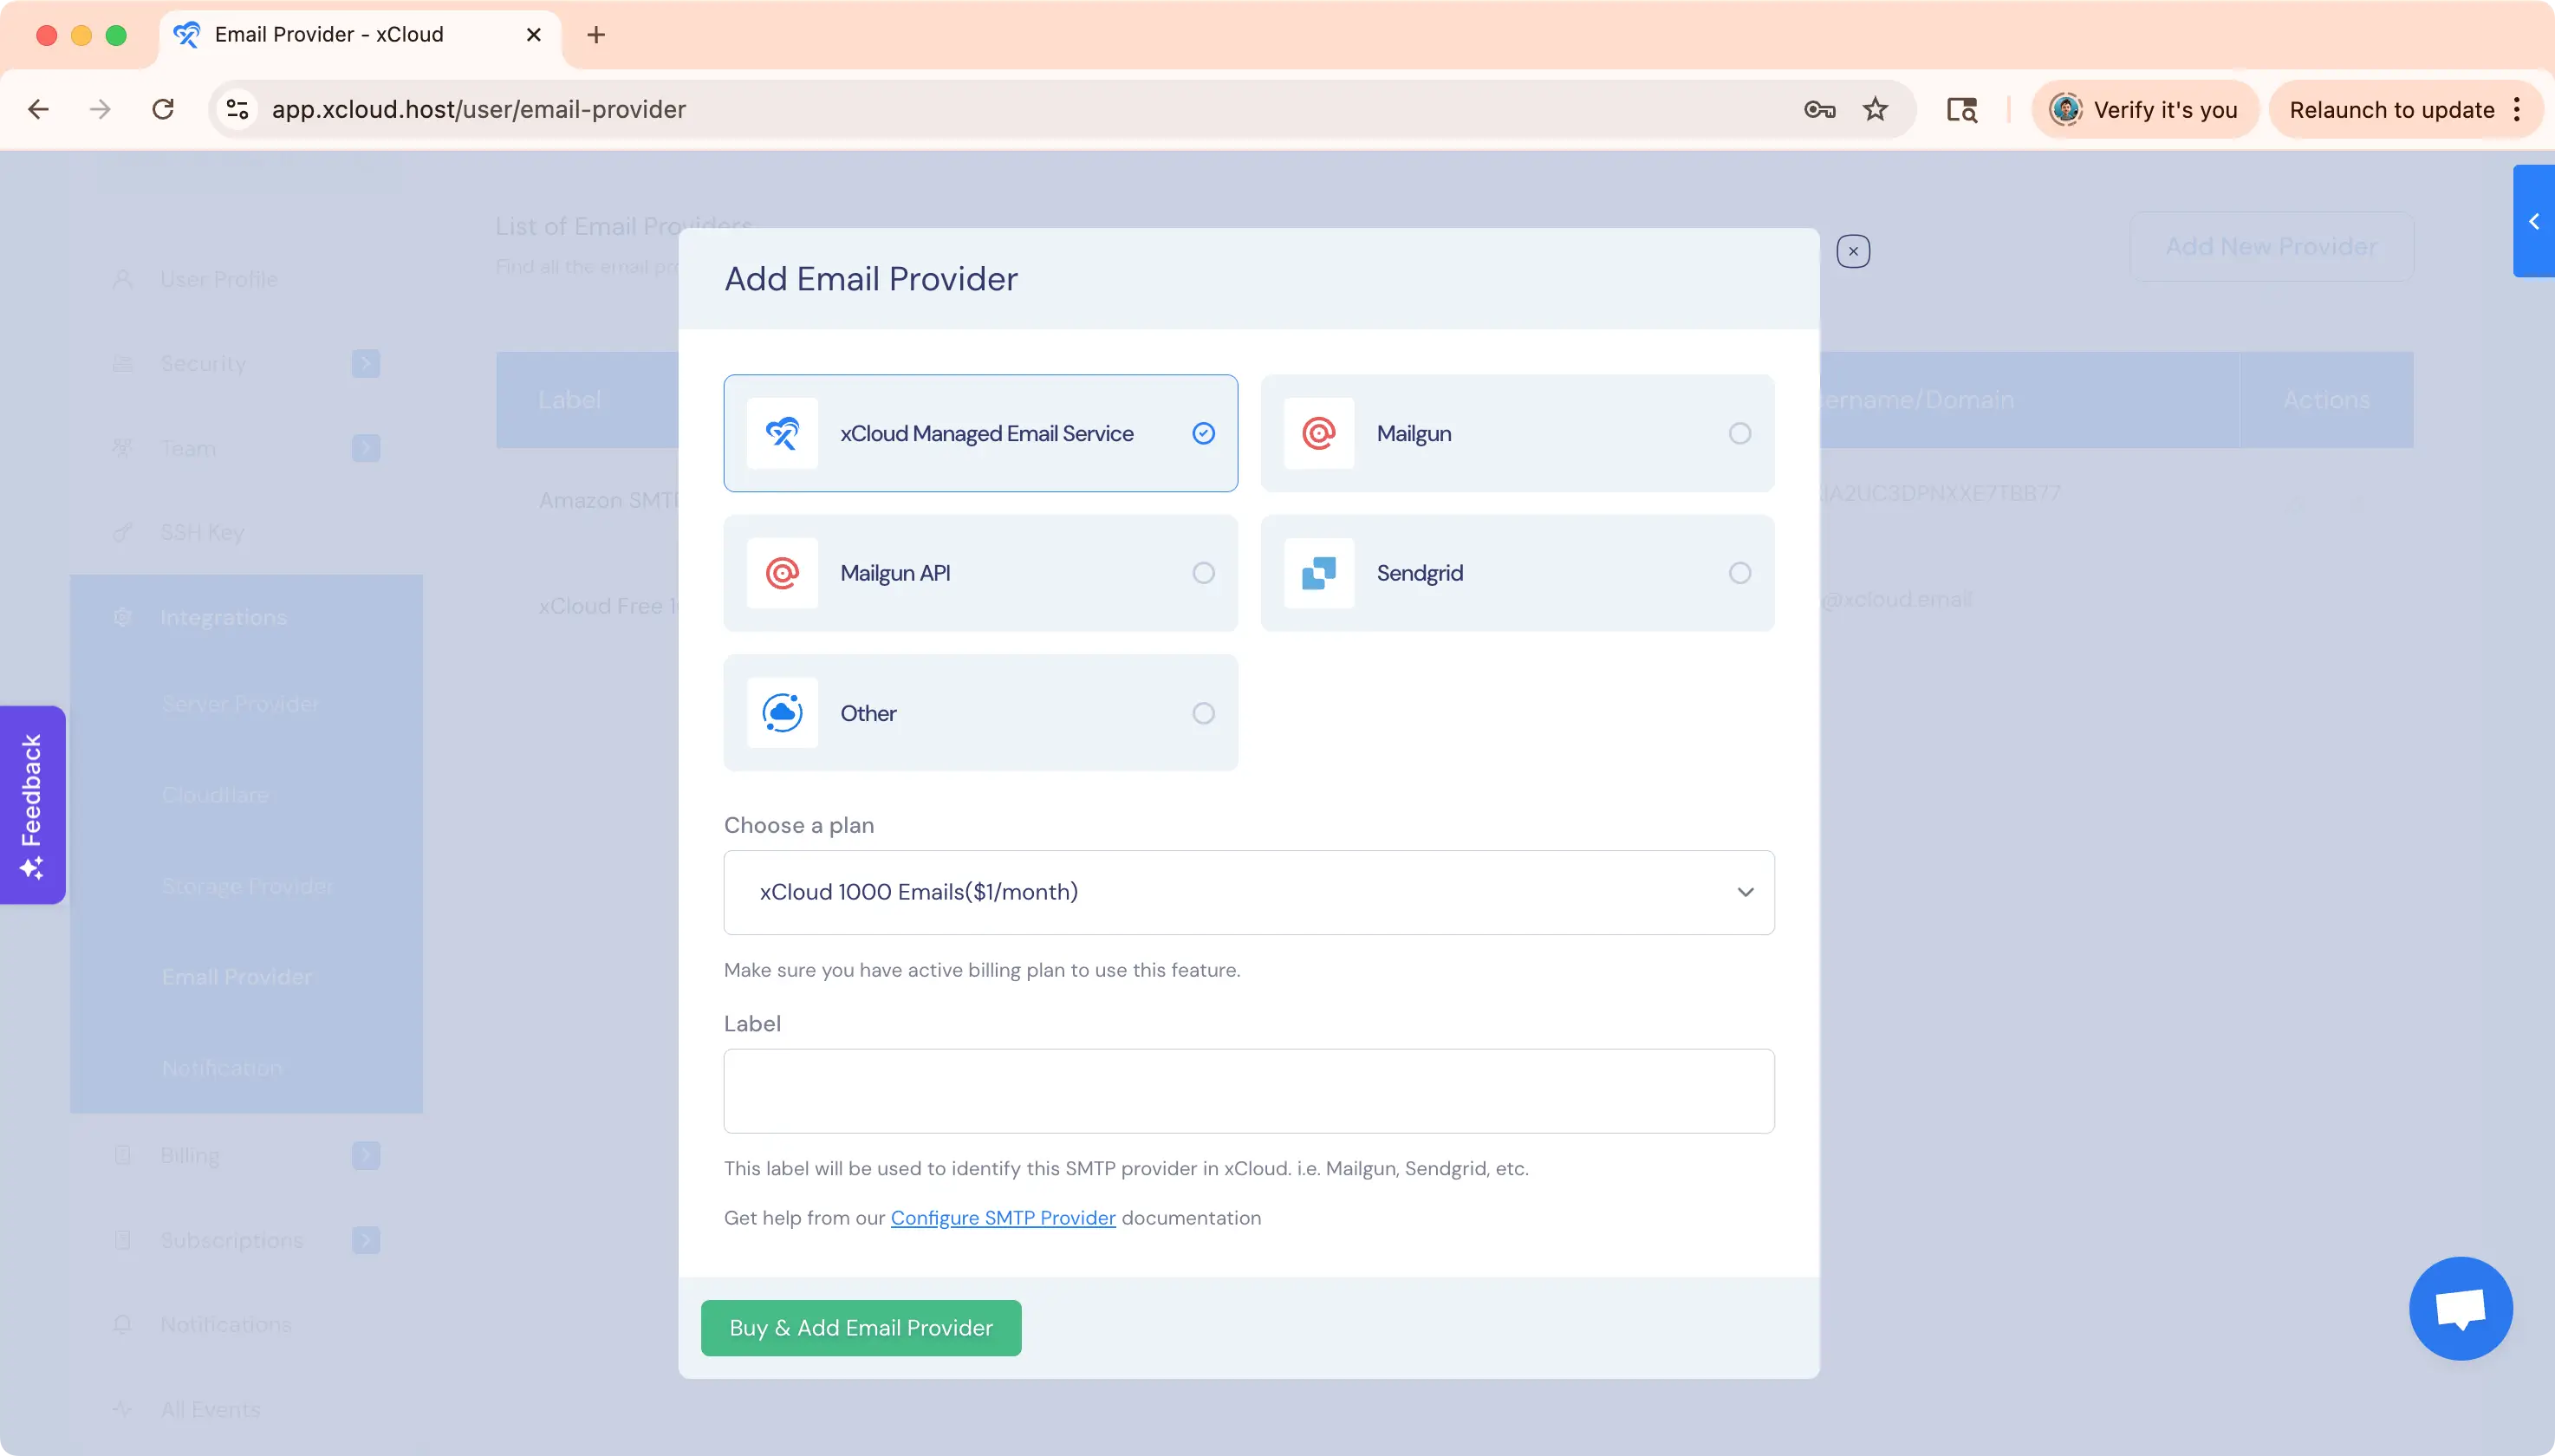
Task: Choose the Mailgun API radio option
Action: [1203, 573]
